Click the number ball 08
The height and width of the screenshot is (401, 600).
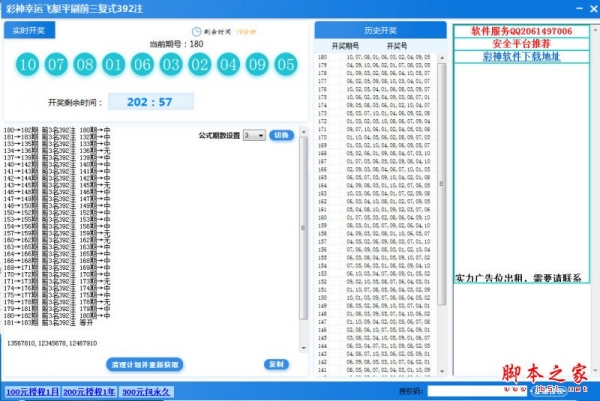[85, 64]
